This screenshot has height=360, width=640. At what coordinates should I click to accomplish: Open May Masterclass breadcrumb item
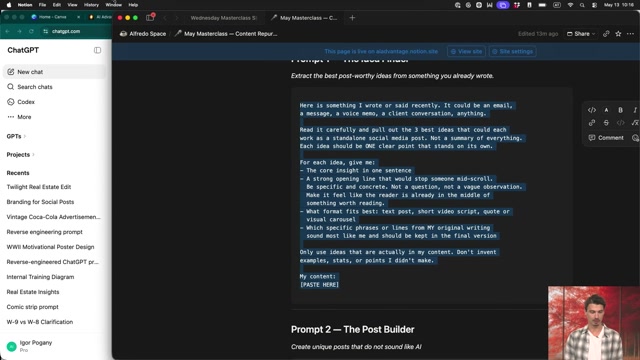coord(226,34)
